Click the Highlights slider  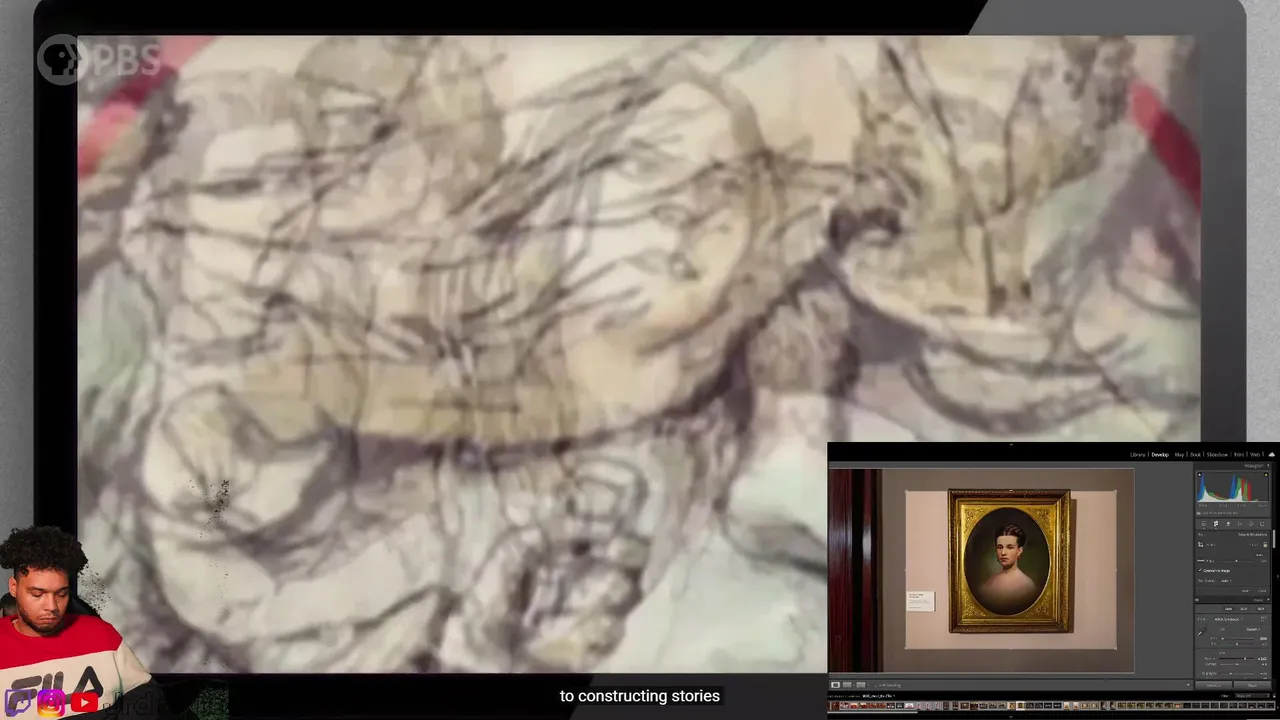1237,674
